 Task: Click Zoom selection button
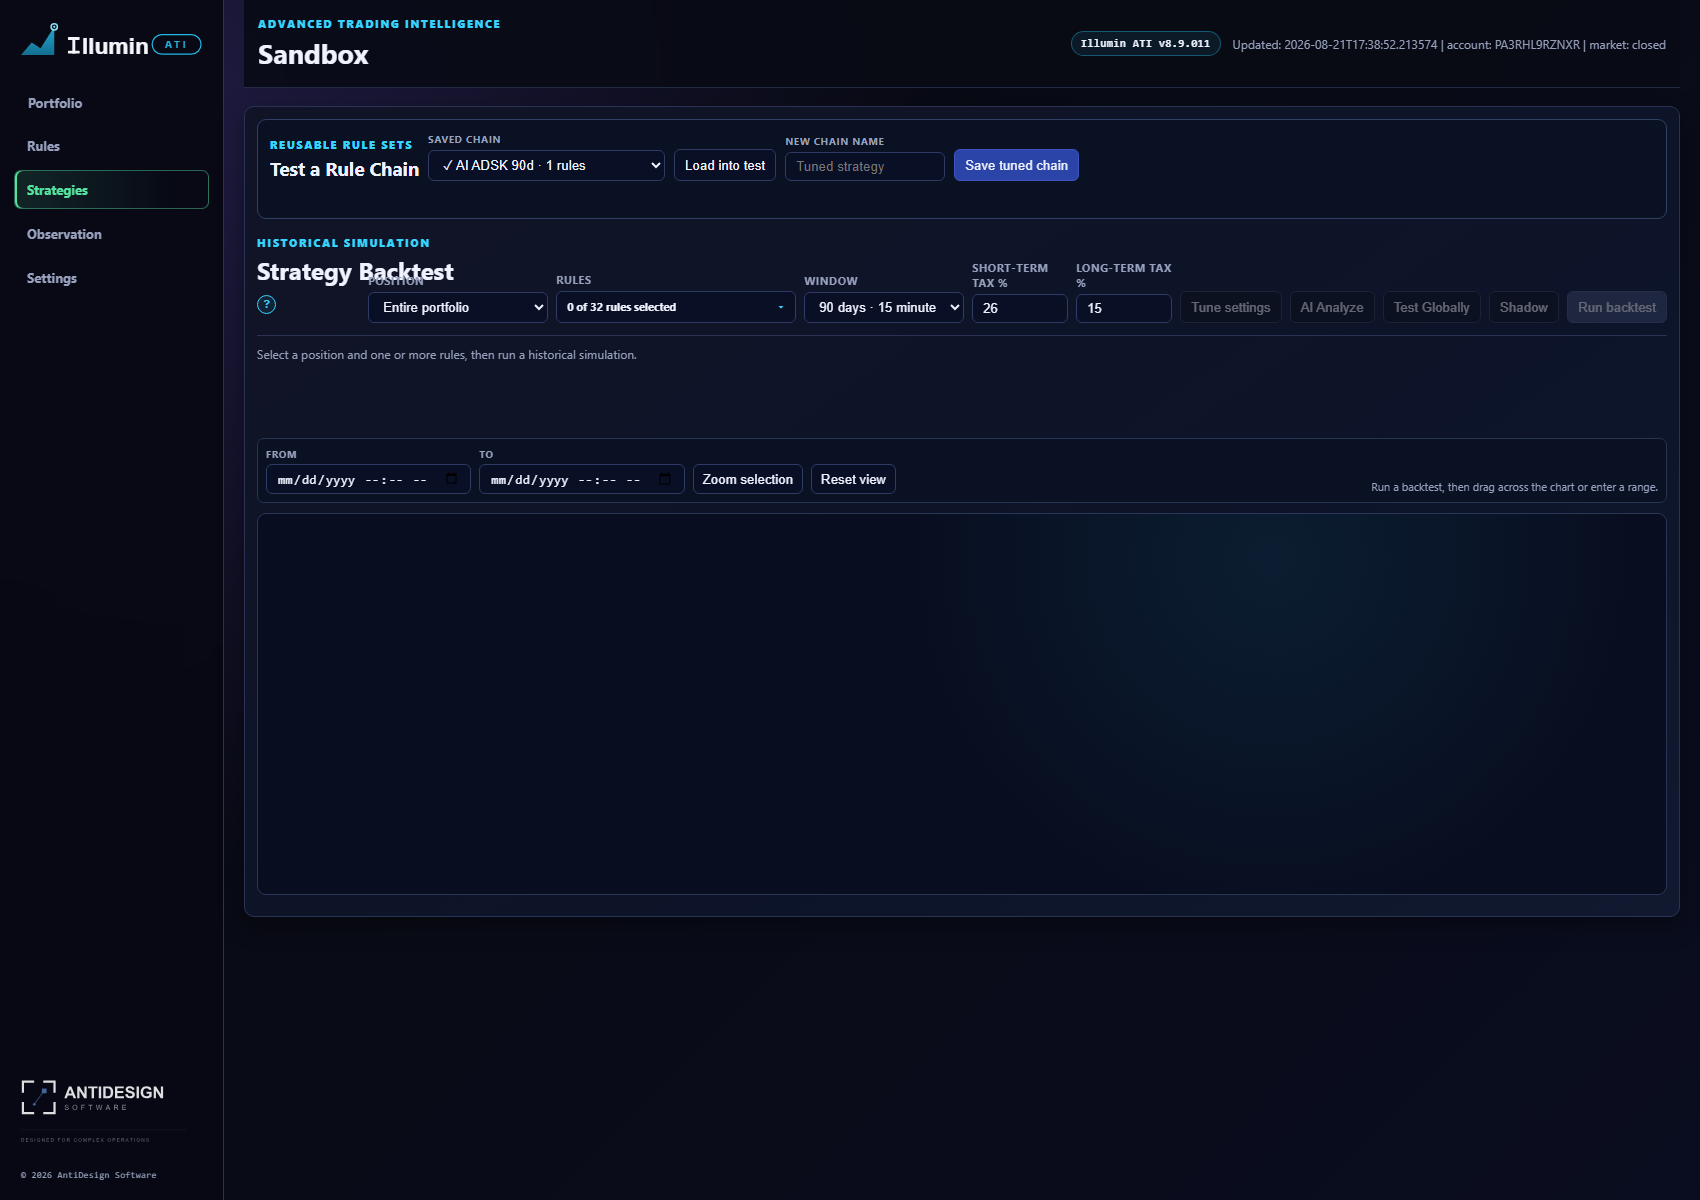click(748, 479)
